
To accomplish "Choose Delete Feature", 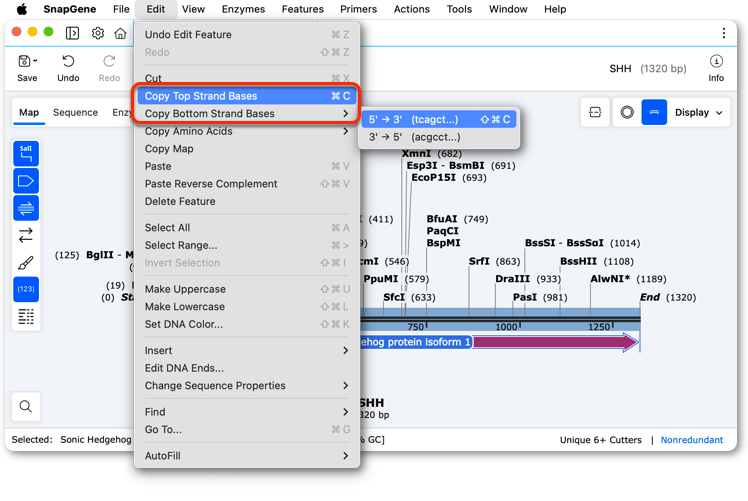I will pyautogui.click(x=247, y=201).
